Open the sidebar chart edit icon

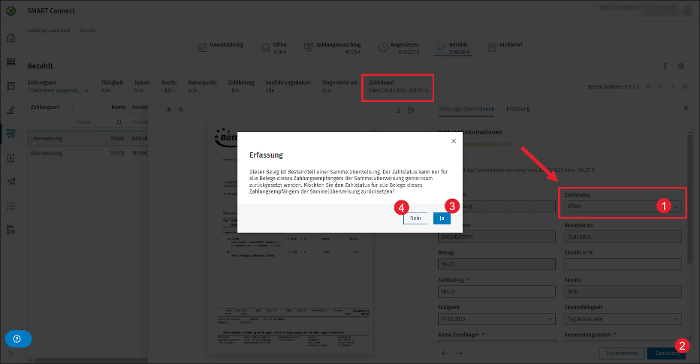pos(11,110)
